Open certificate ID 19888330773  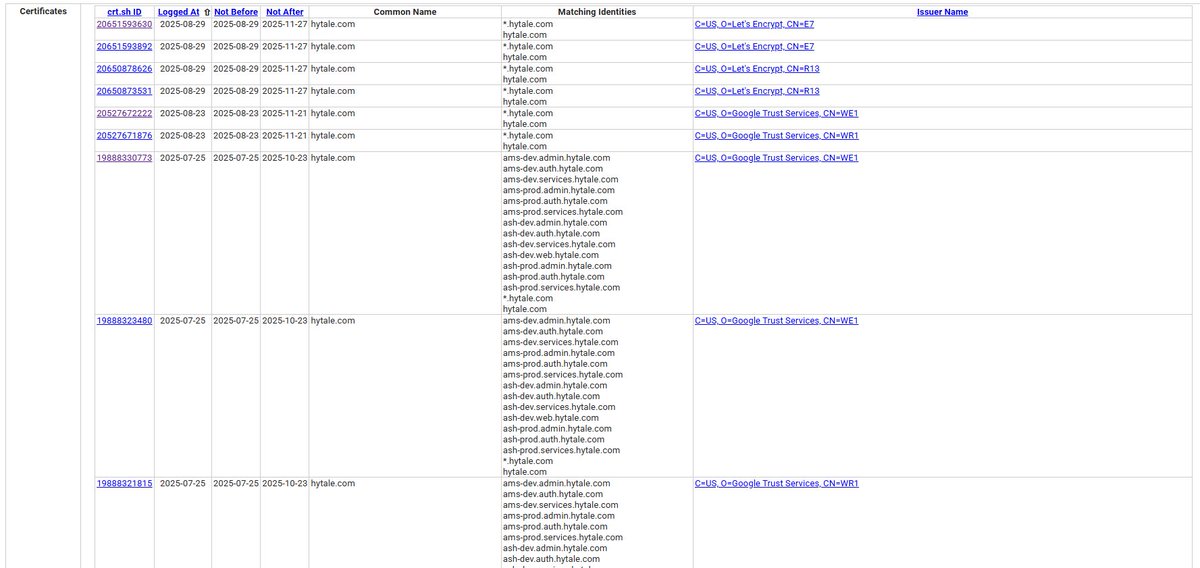click(124, 158)
